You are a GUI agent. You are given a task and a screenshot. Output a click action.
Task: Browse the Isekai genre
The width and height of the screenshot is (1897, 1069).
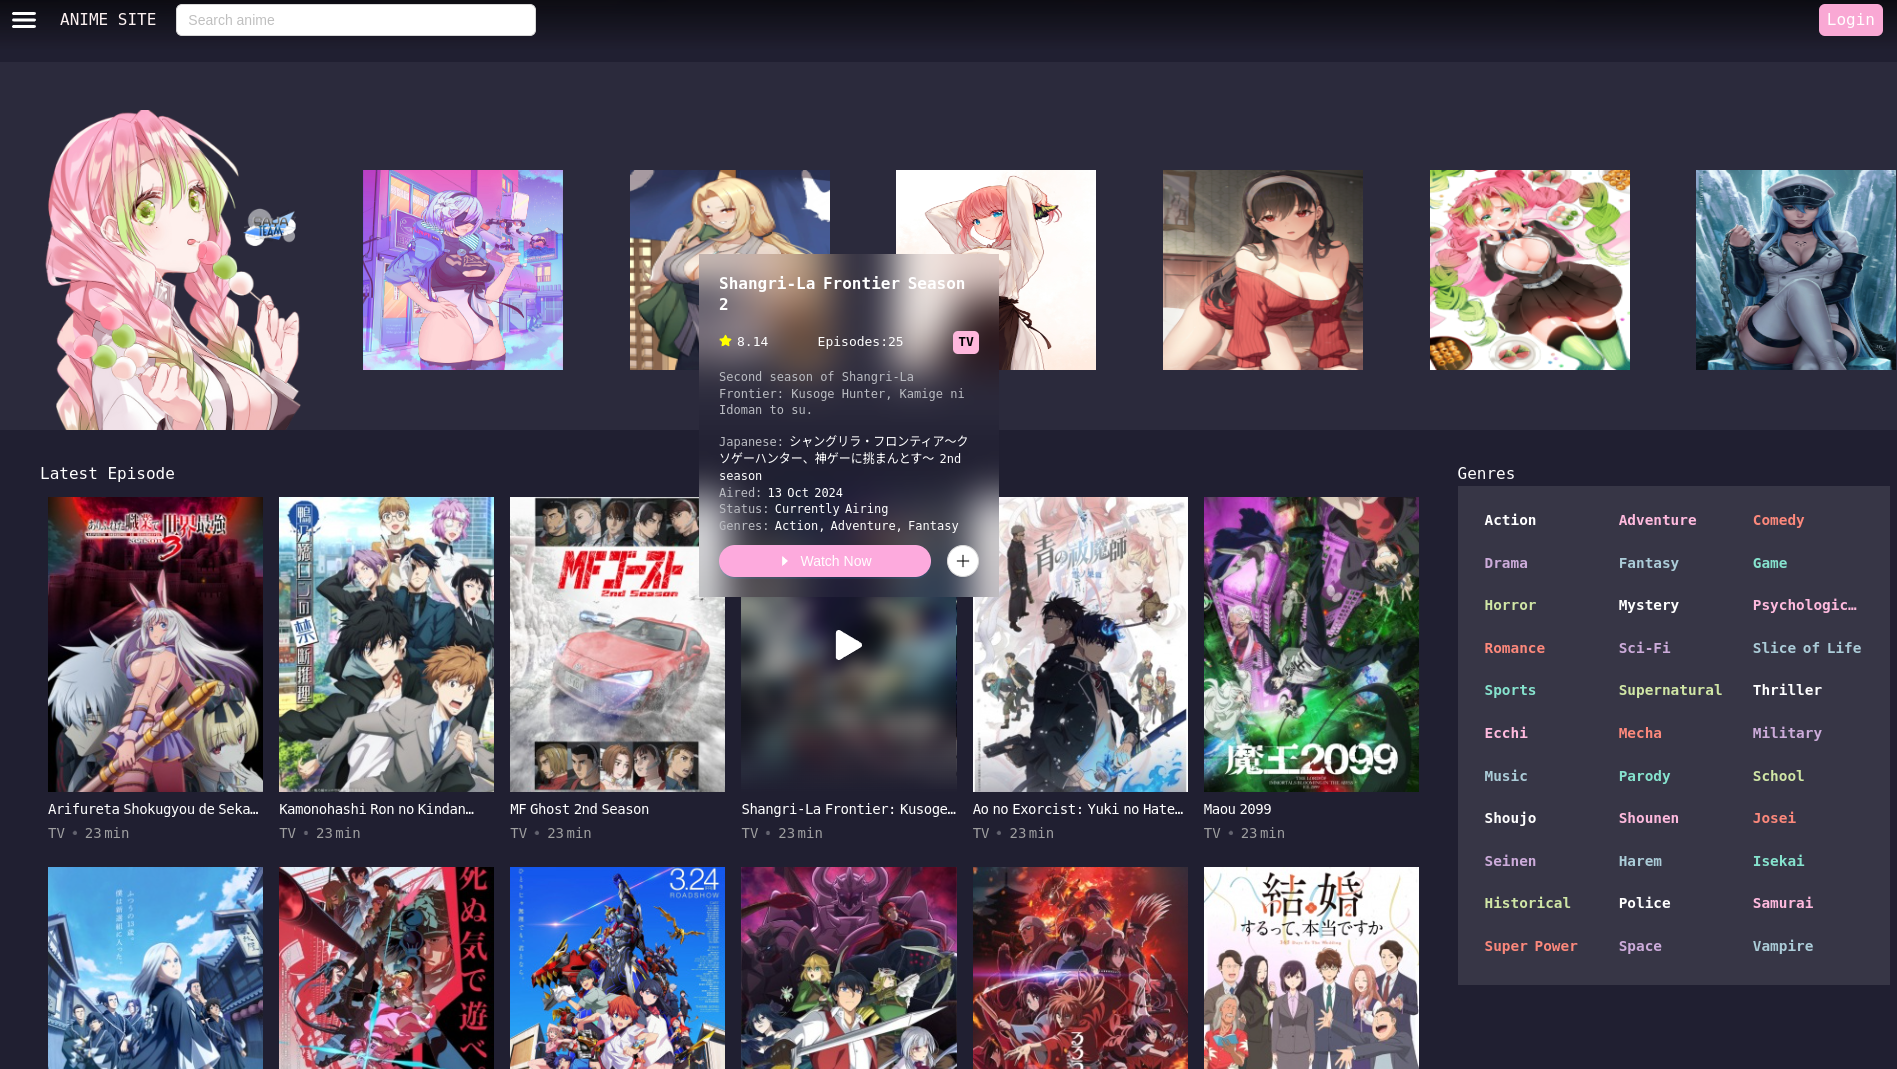pyautogui.click(x=1778, y=861)
